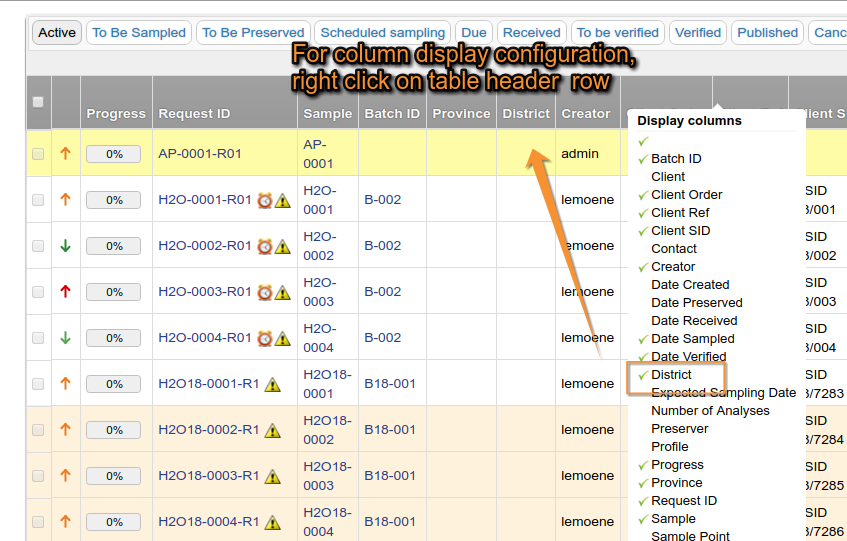Check the row checkbox for AP-0001-R01
847x541 pixels.
(38, 154)
